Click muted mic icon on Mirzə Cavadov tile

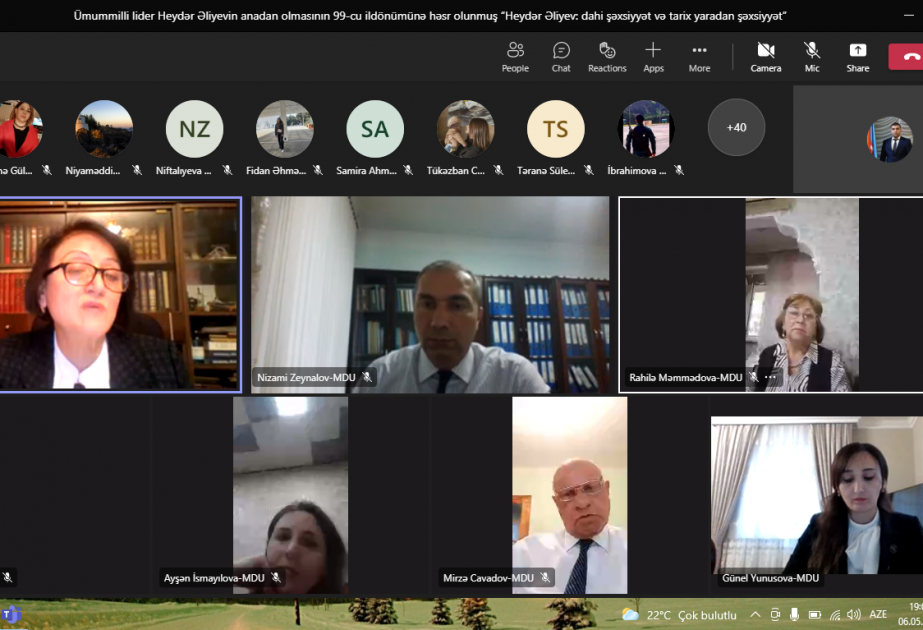(546, 578)
